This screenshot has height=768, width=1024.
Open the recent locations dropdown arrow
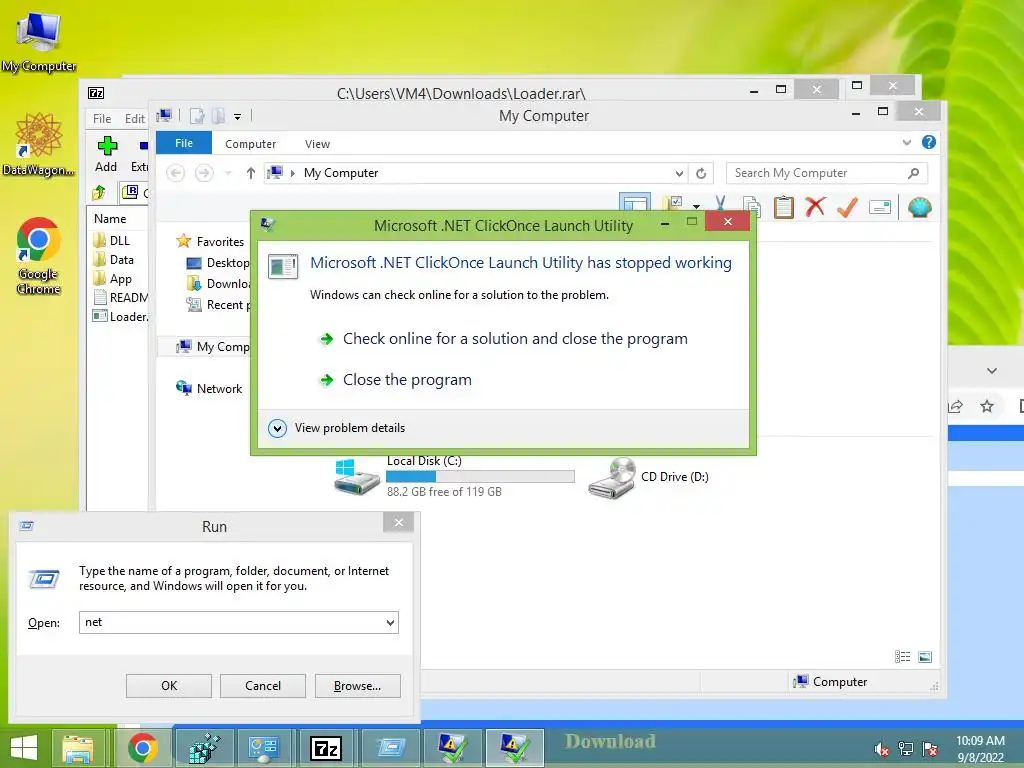[x=228, y=173]
